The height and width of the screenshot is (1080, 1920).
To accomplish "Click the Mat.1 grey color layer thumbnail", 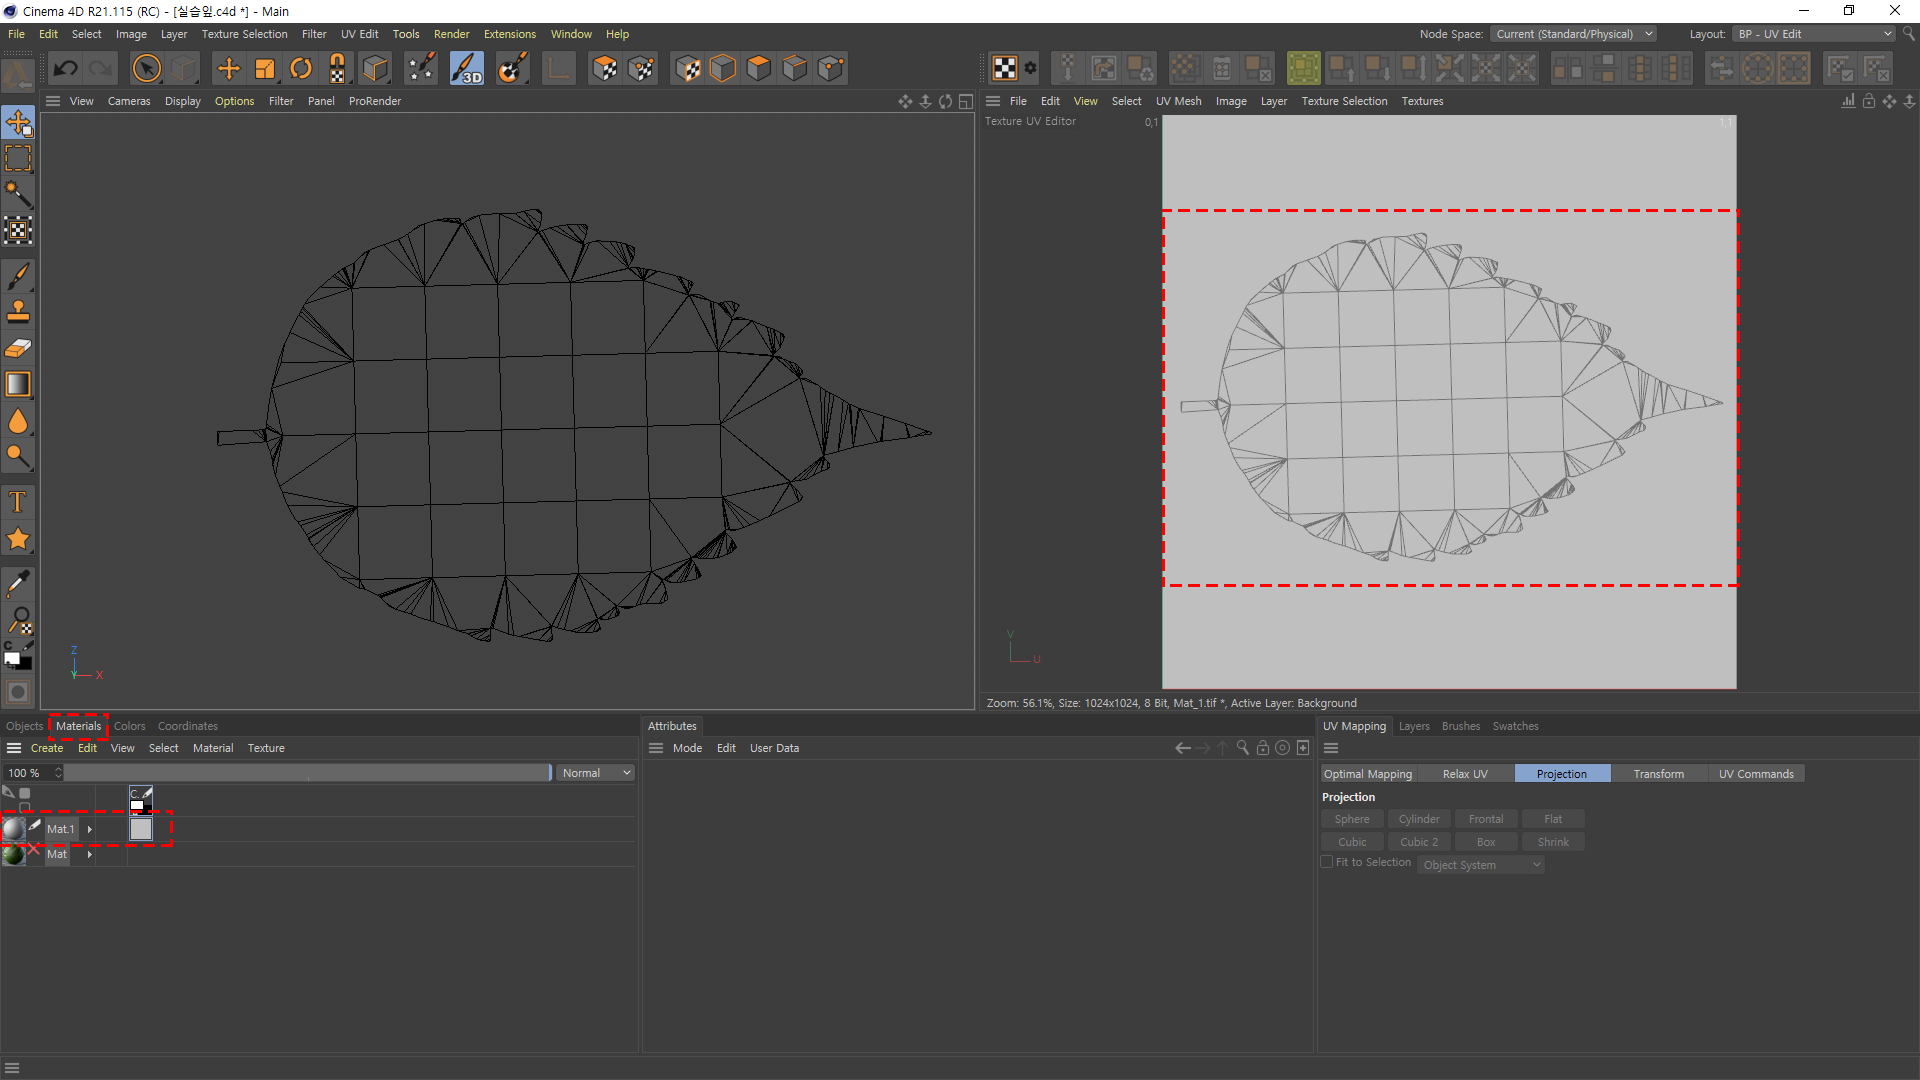I will [141, 829].
